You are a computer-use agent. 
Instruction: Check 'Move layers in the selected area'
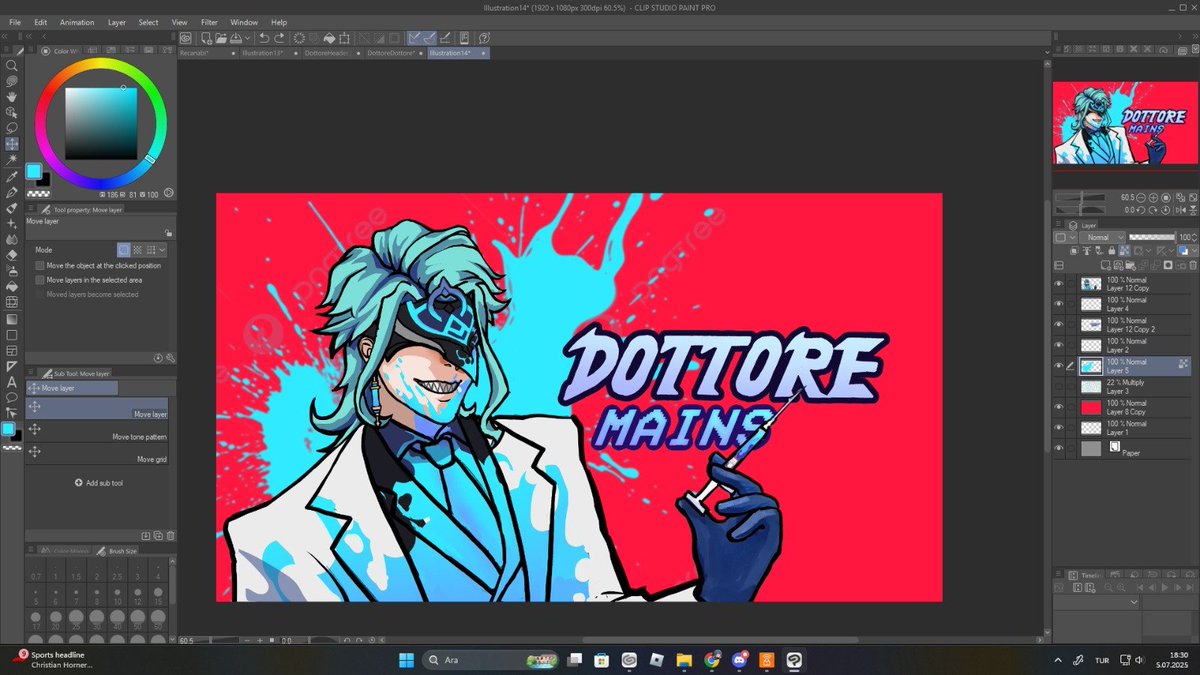(x=40, y=280)
